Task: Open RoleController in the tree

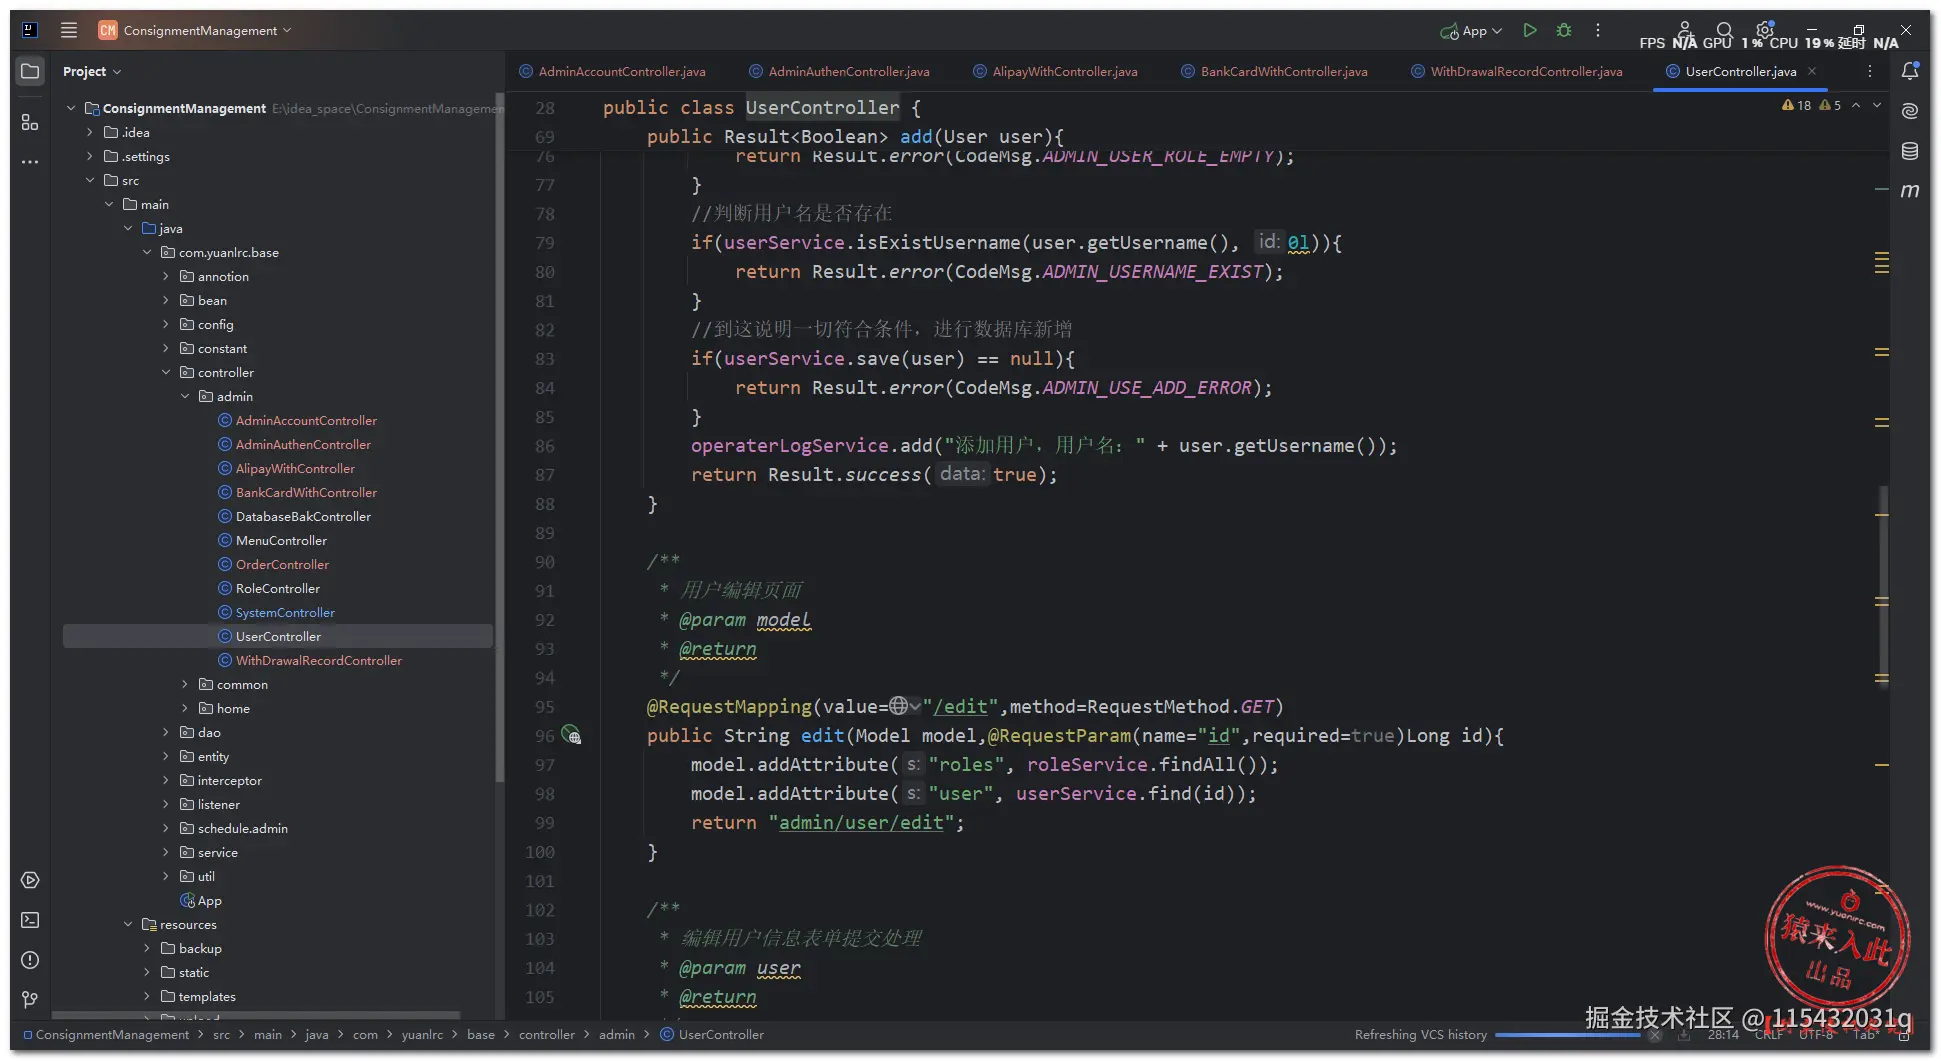Action: click(x=278, y=588)
